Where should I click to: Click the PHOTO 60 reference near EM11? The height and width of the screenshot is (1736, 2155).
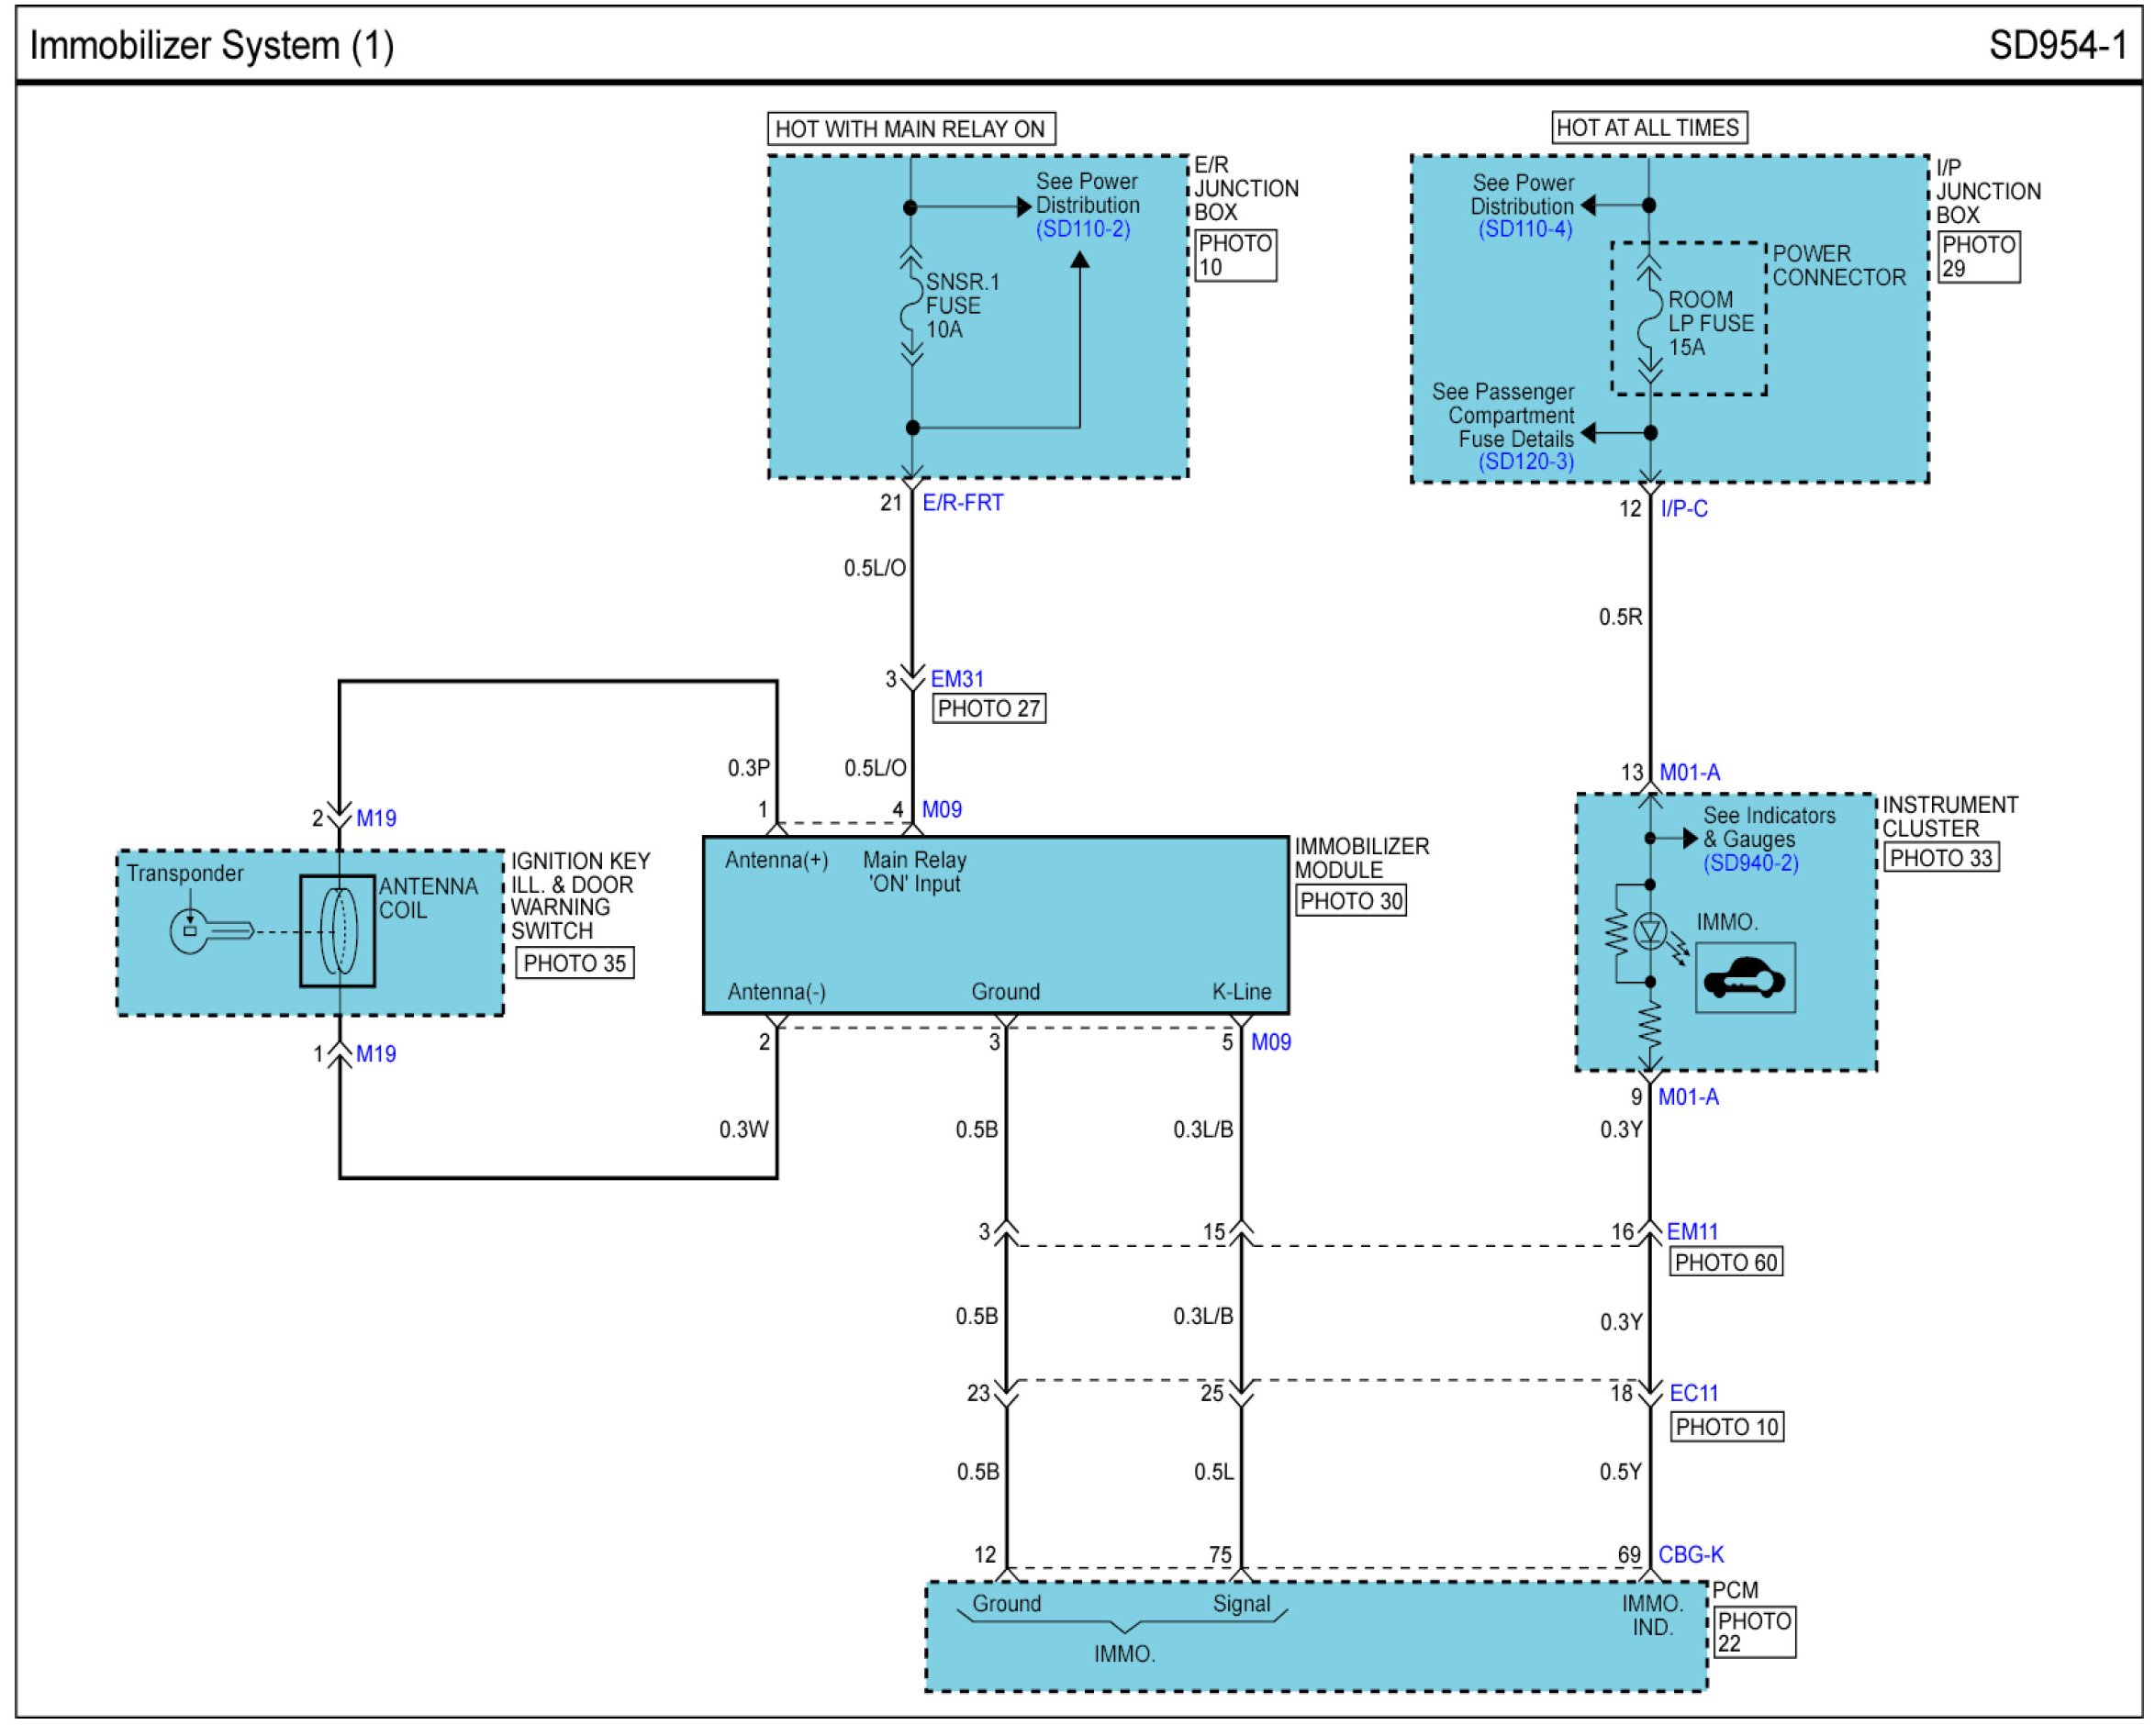(x=1726, y=1263)
